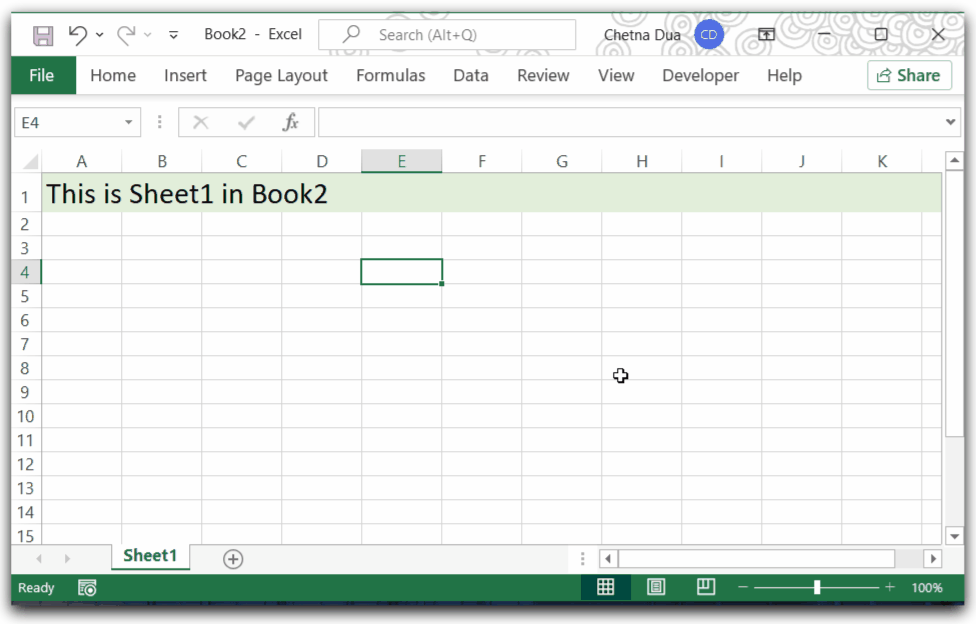Viewport: 976px width, 624px height.
Task: Click the New Sheet plus button
Action: pos(232,558)
